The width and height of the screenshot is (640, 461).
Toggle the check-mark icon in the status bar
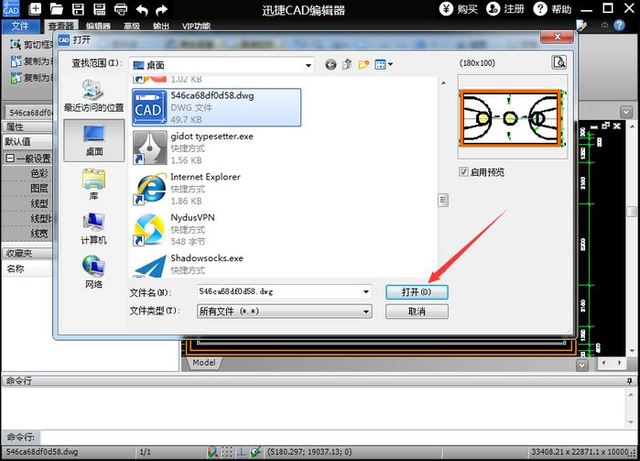pyautogui.click(x=256, y=452)
